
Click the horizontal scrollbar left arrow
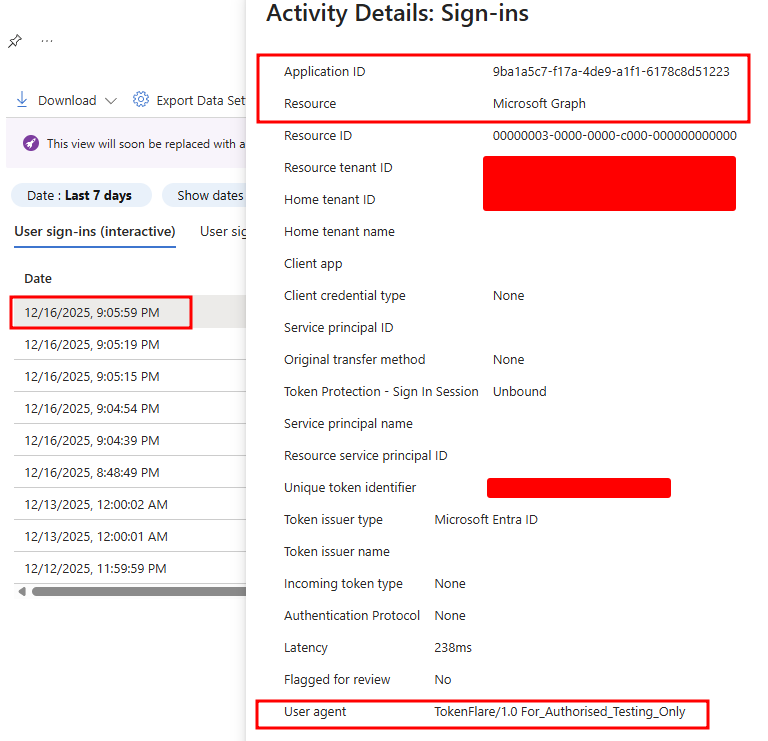tap(23, 591)
